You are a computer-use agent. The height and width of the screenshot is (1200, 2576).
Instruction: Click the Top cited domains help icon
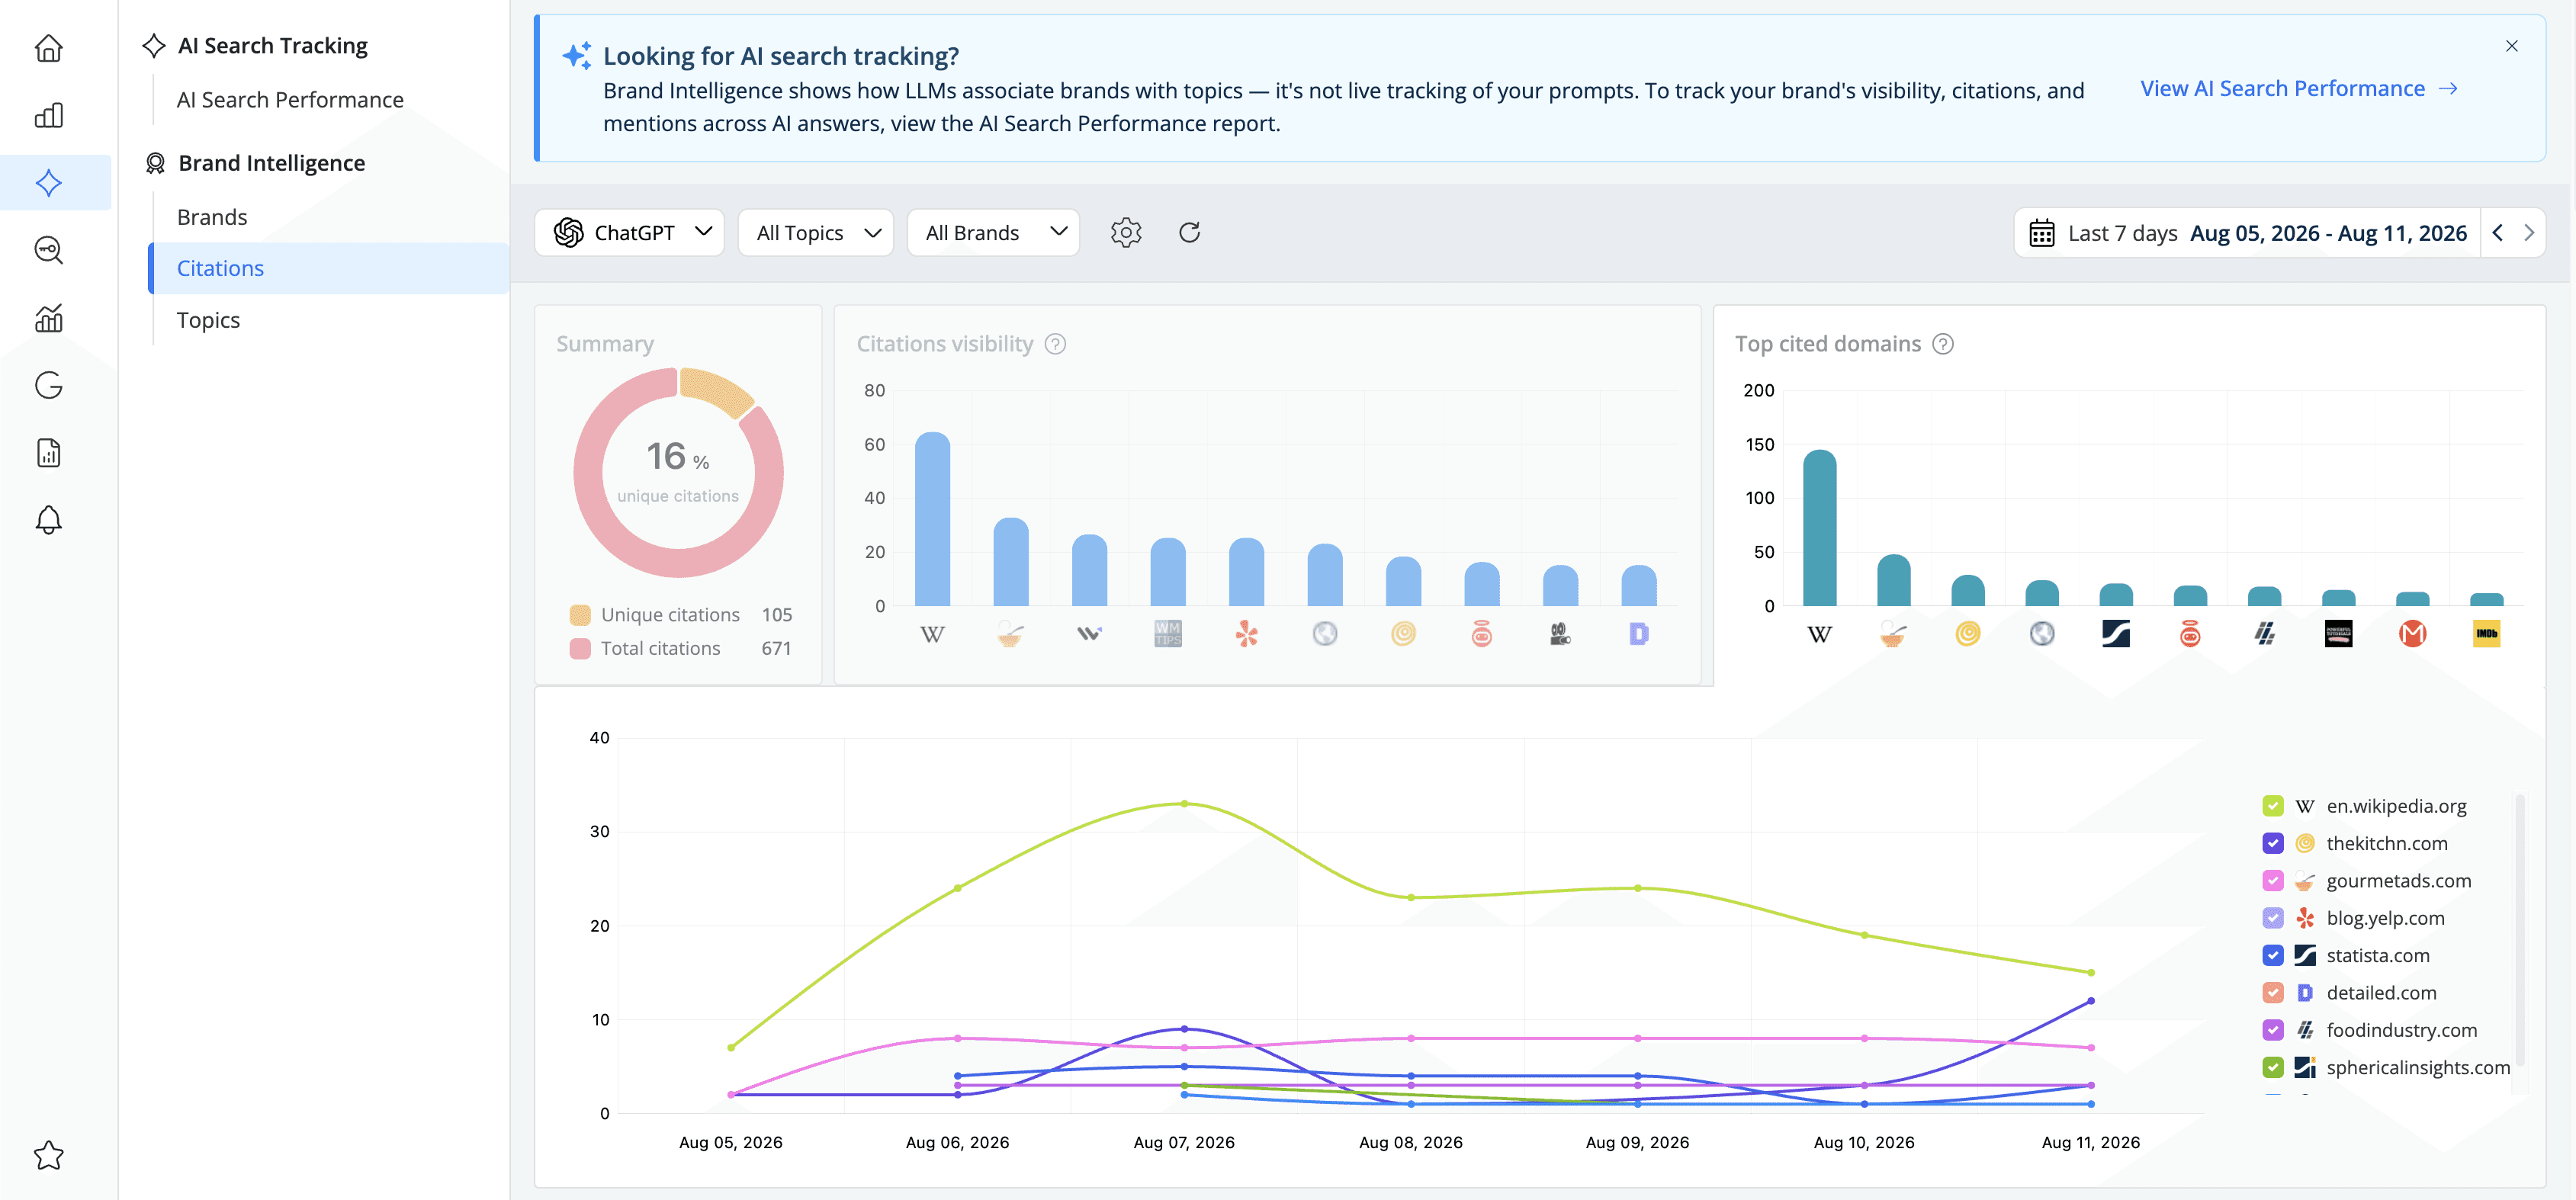(x=1942, y=344)
